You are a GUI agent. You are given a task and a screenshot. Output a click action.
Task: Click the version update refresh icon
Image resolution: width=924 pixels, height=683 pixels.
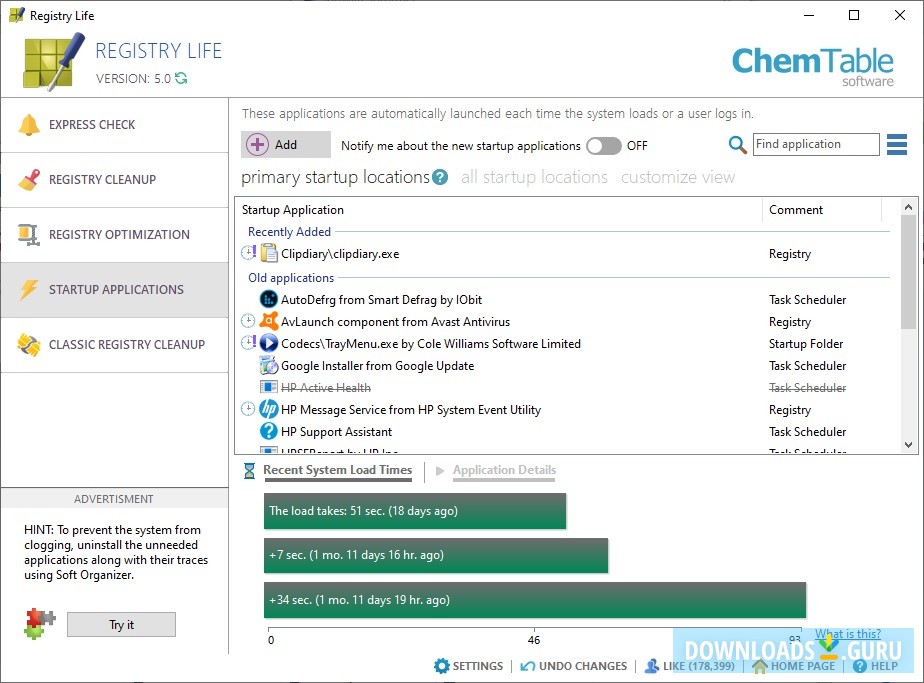pyautogui.click(x=181, y=78)
